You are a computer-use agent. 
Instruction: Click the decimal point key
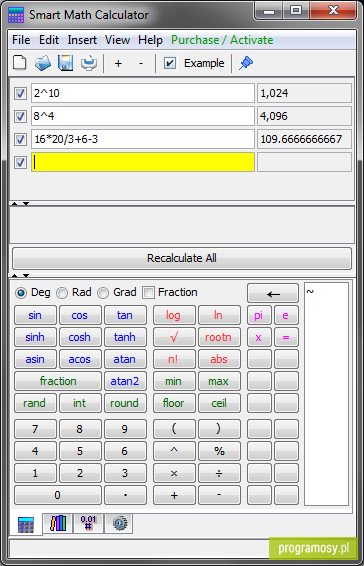coord(125,495)
